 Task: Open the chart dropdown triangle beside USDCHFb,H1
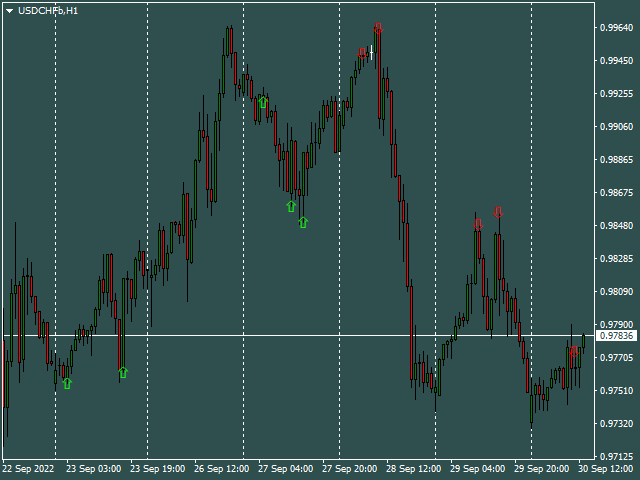pyautogui.click(x=9, y=11)
